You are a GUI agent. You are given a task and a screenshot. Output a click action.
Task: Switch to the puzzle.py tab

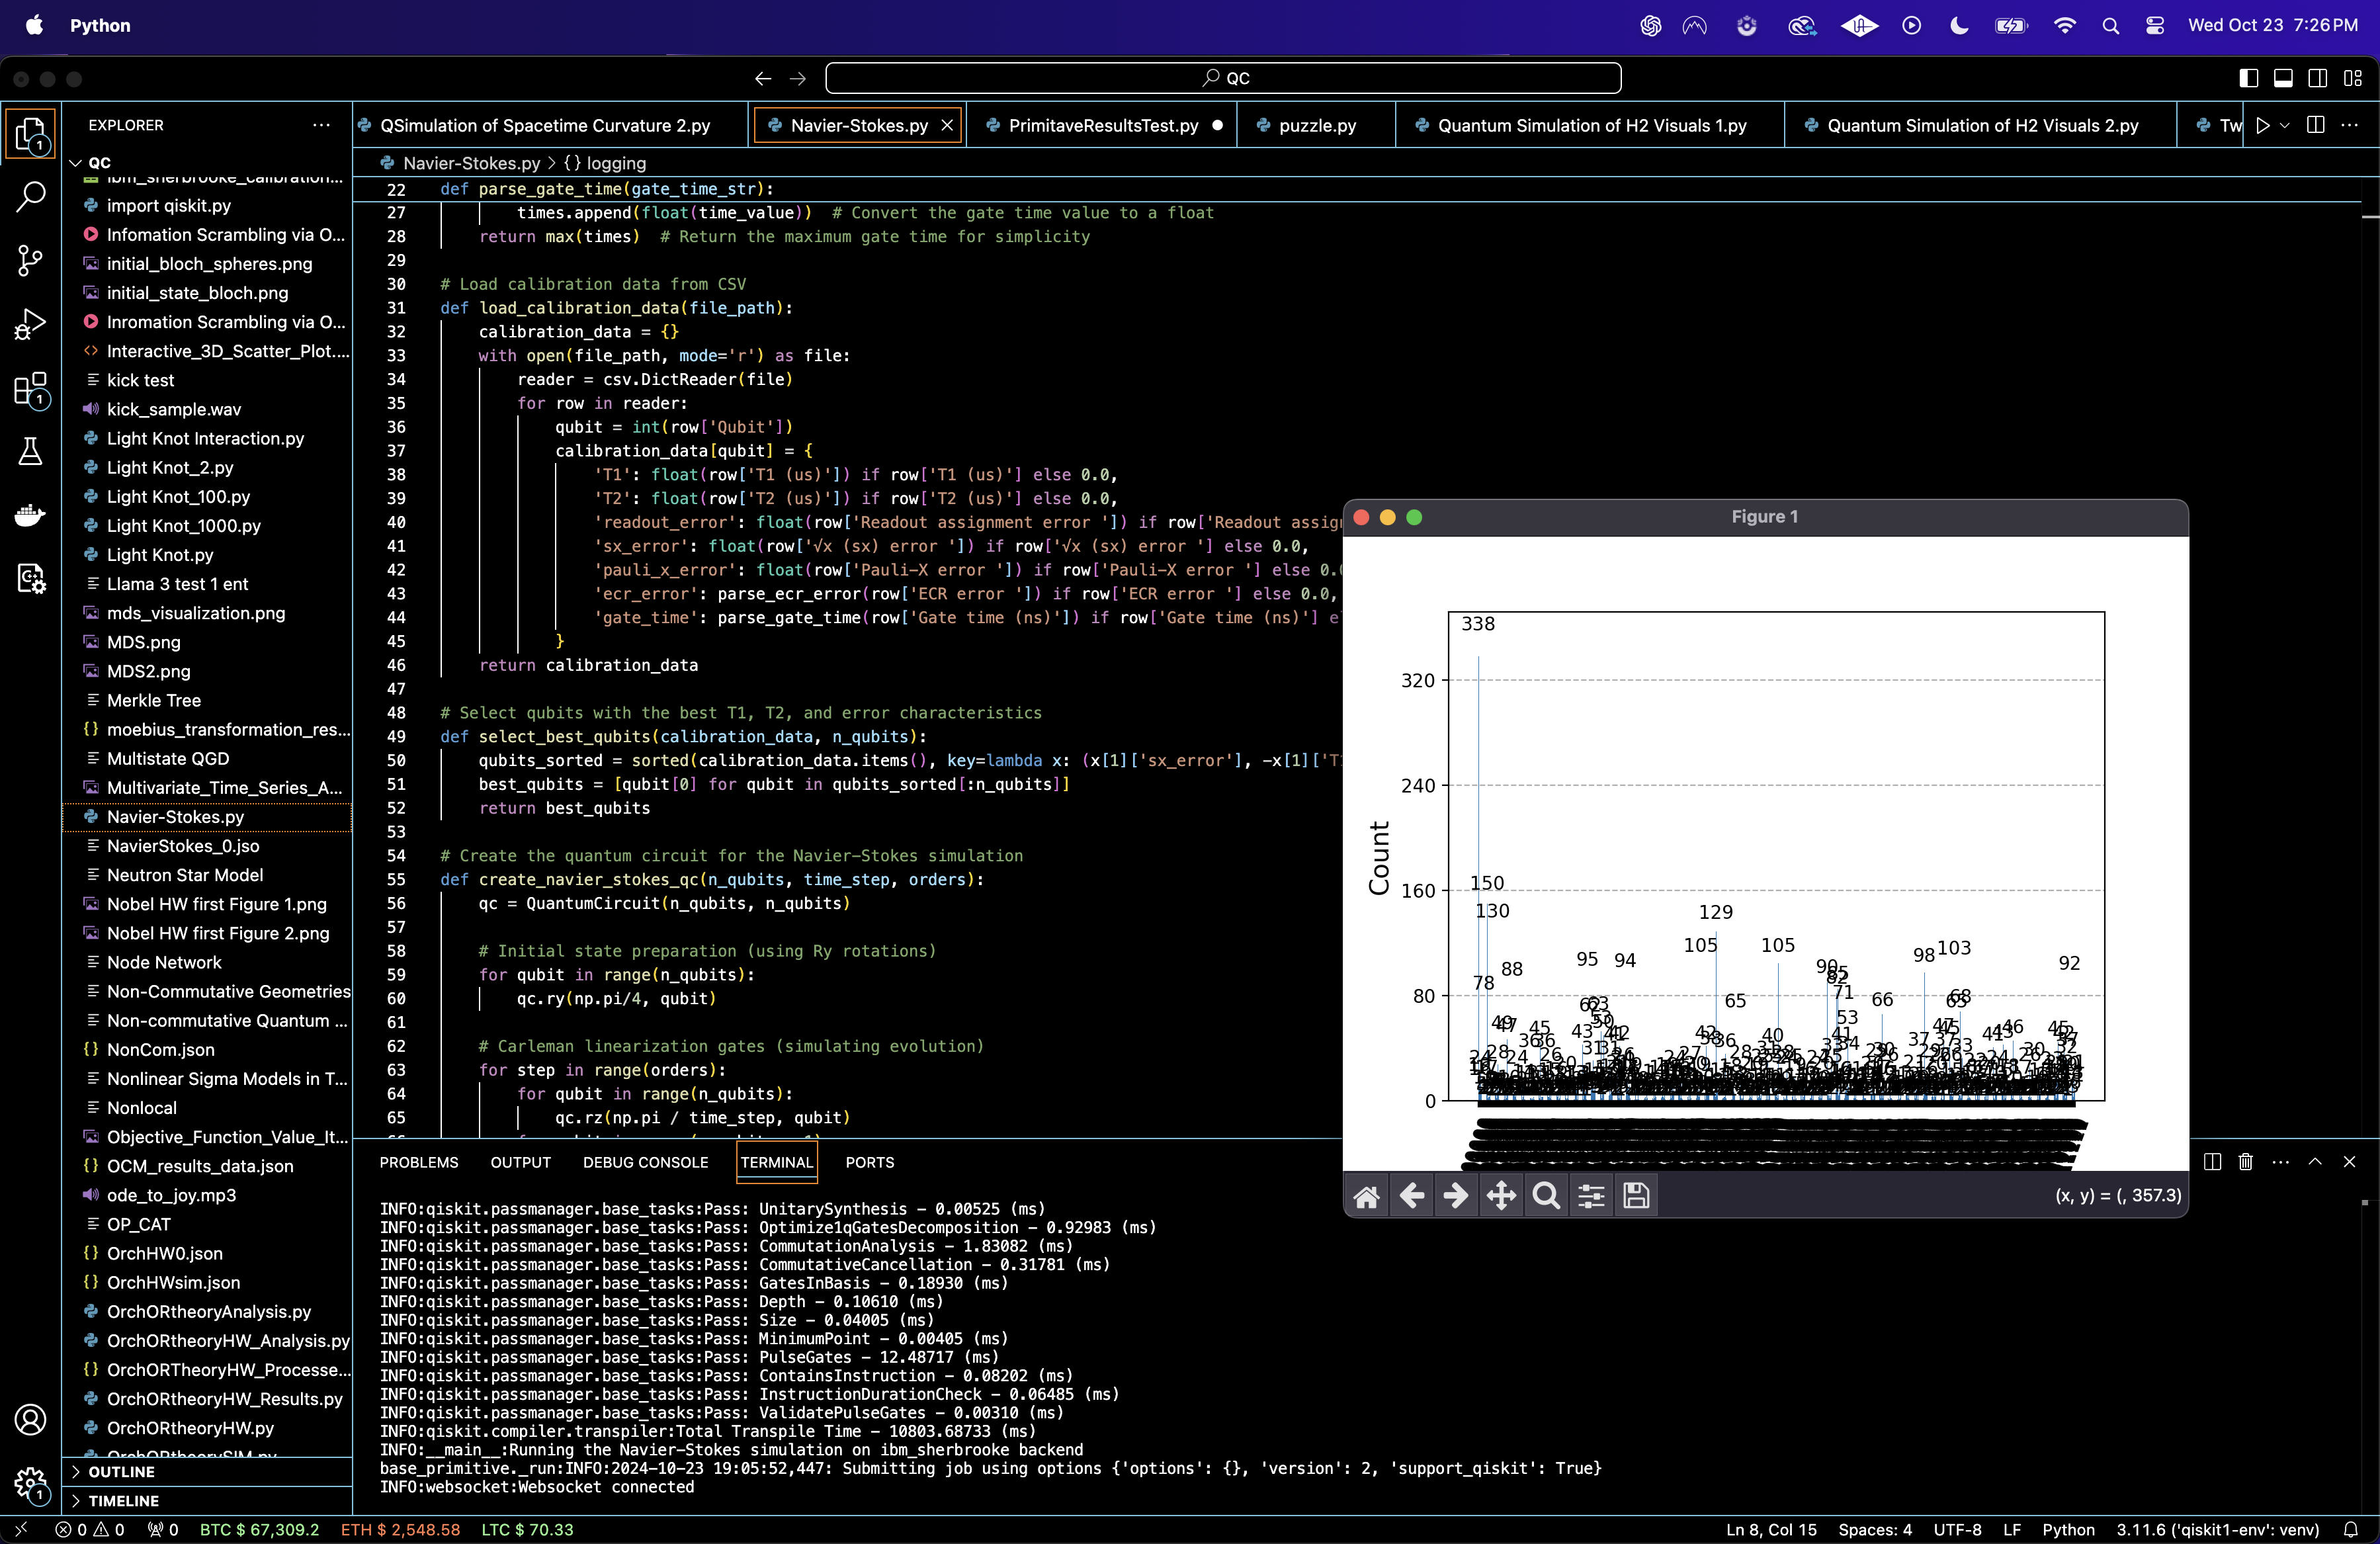(1316, 126)
